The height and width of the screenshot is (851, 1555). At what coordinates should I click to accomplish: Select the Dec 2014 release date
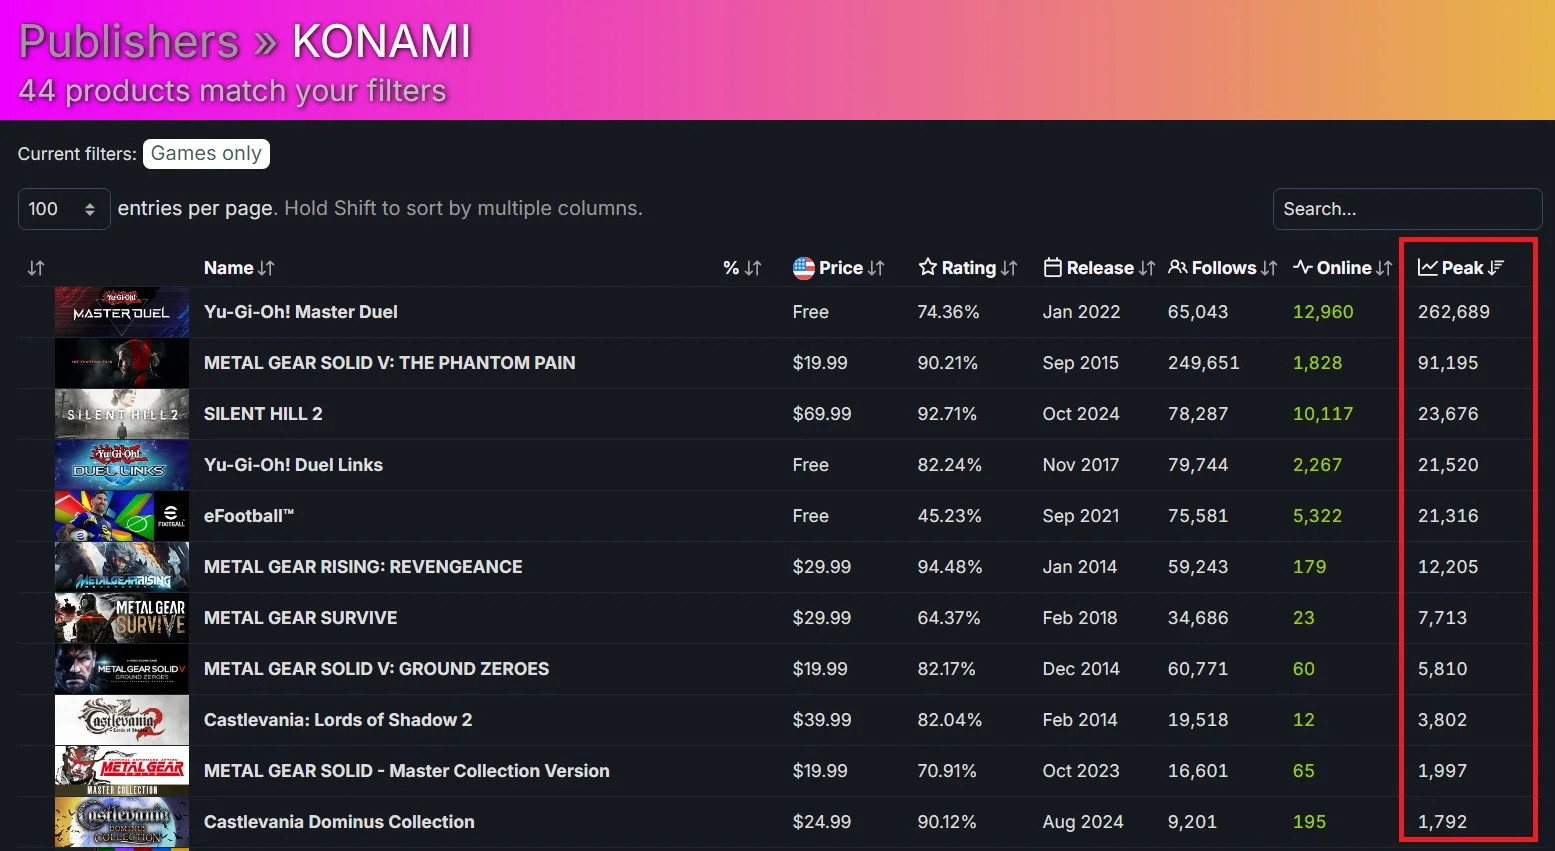1081,669
